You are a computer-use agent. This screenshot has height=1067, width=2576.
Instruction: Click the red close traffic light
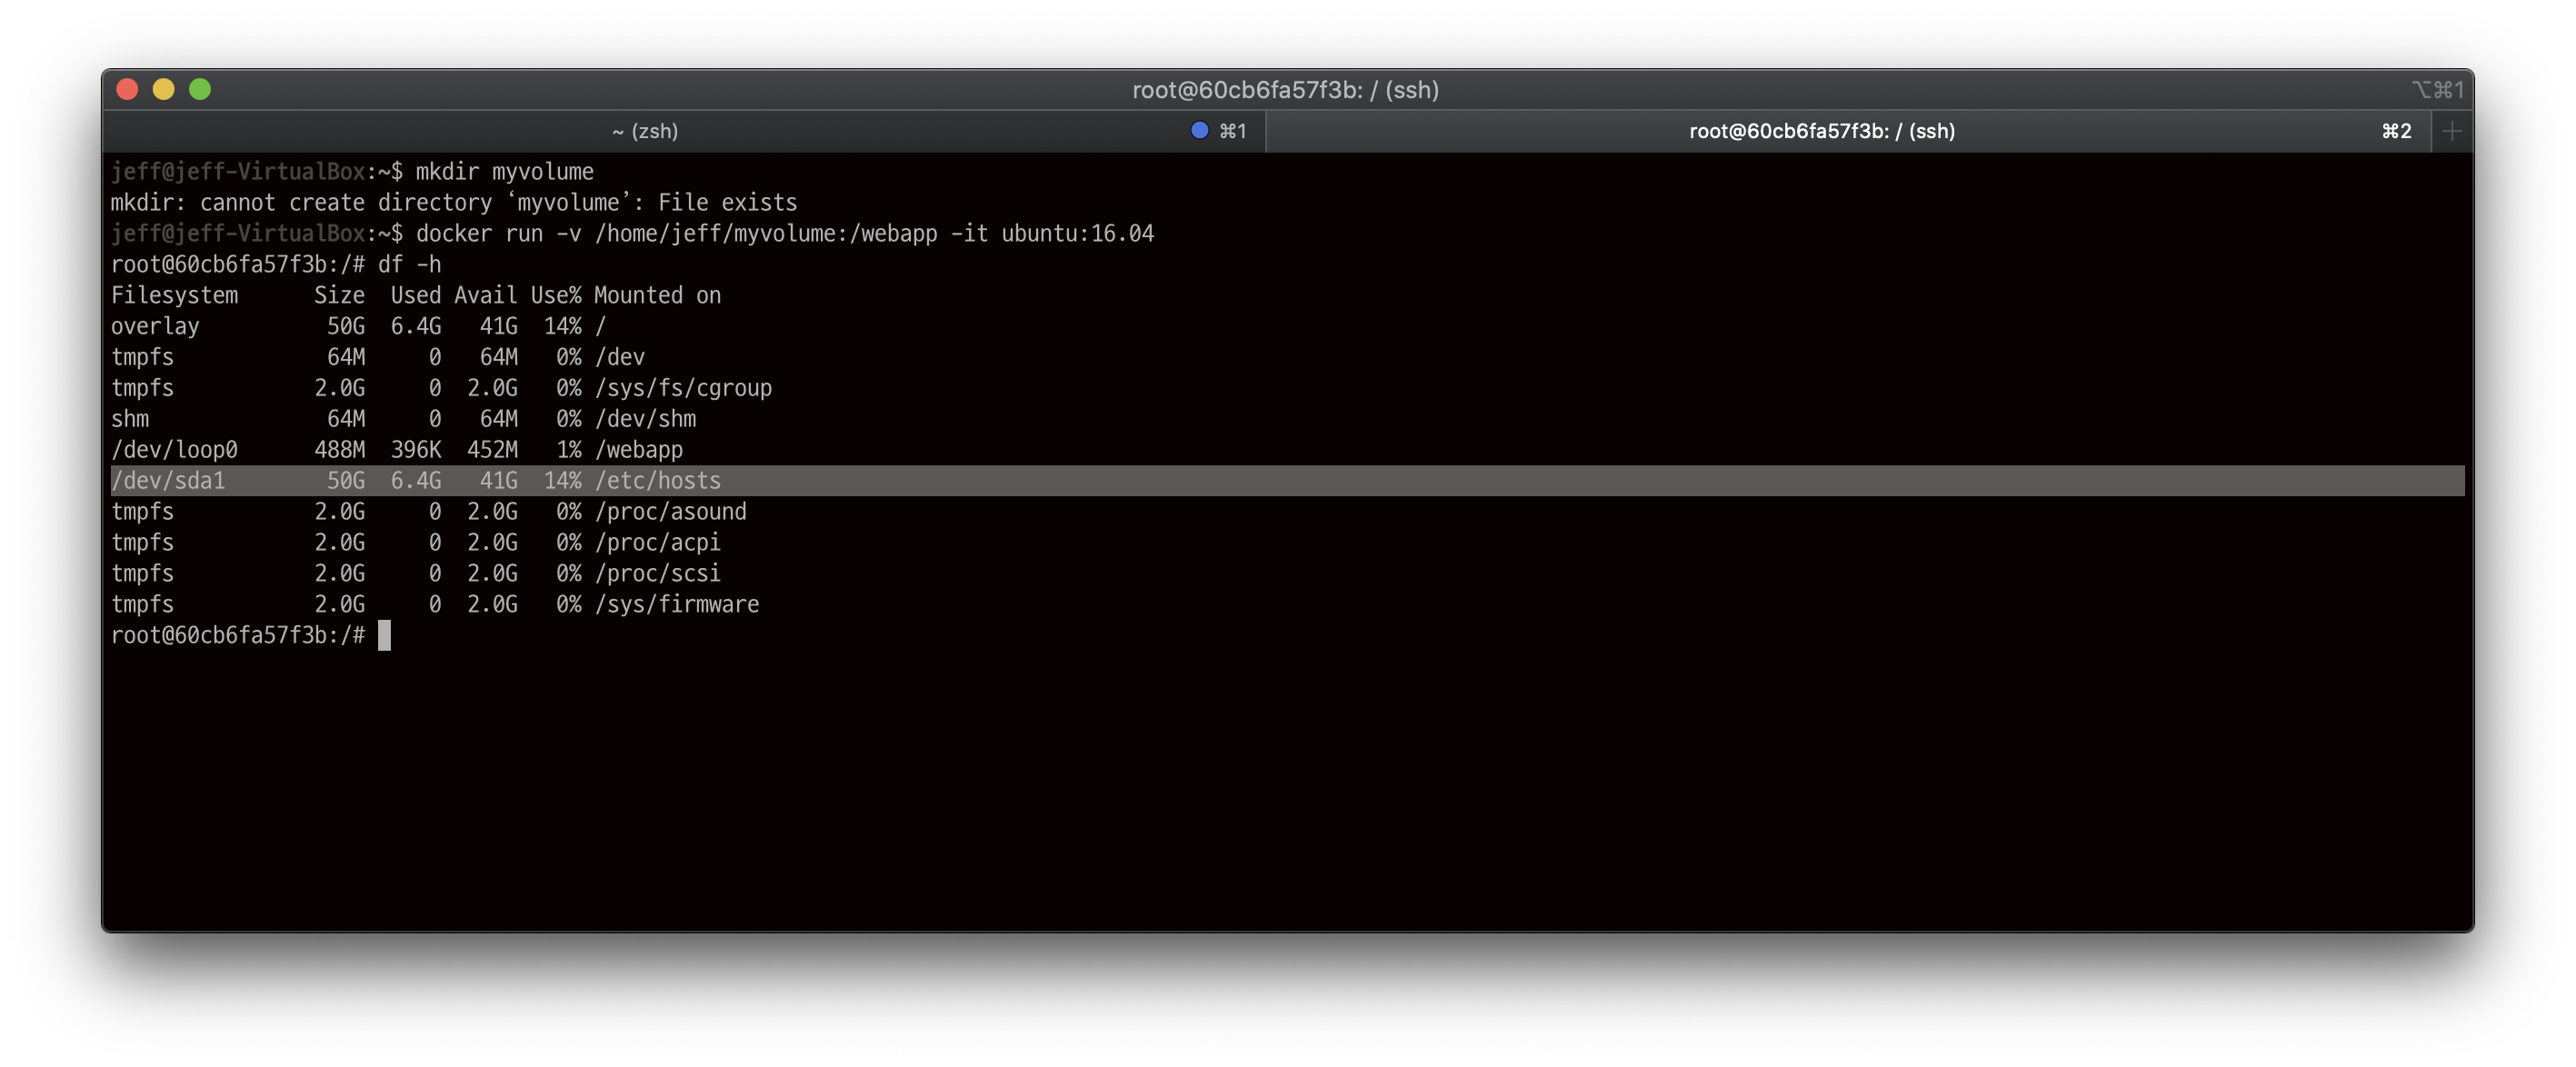tap(127, 89)
